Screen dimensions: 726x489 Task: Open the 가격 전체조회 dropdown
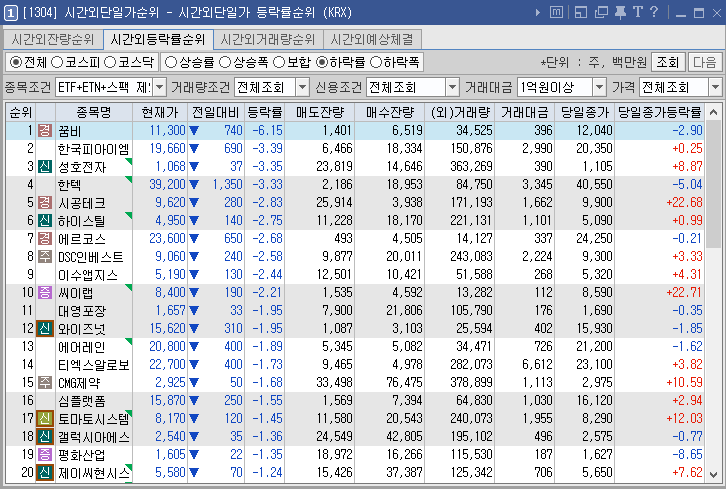tap(715, 87)
